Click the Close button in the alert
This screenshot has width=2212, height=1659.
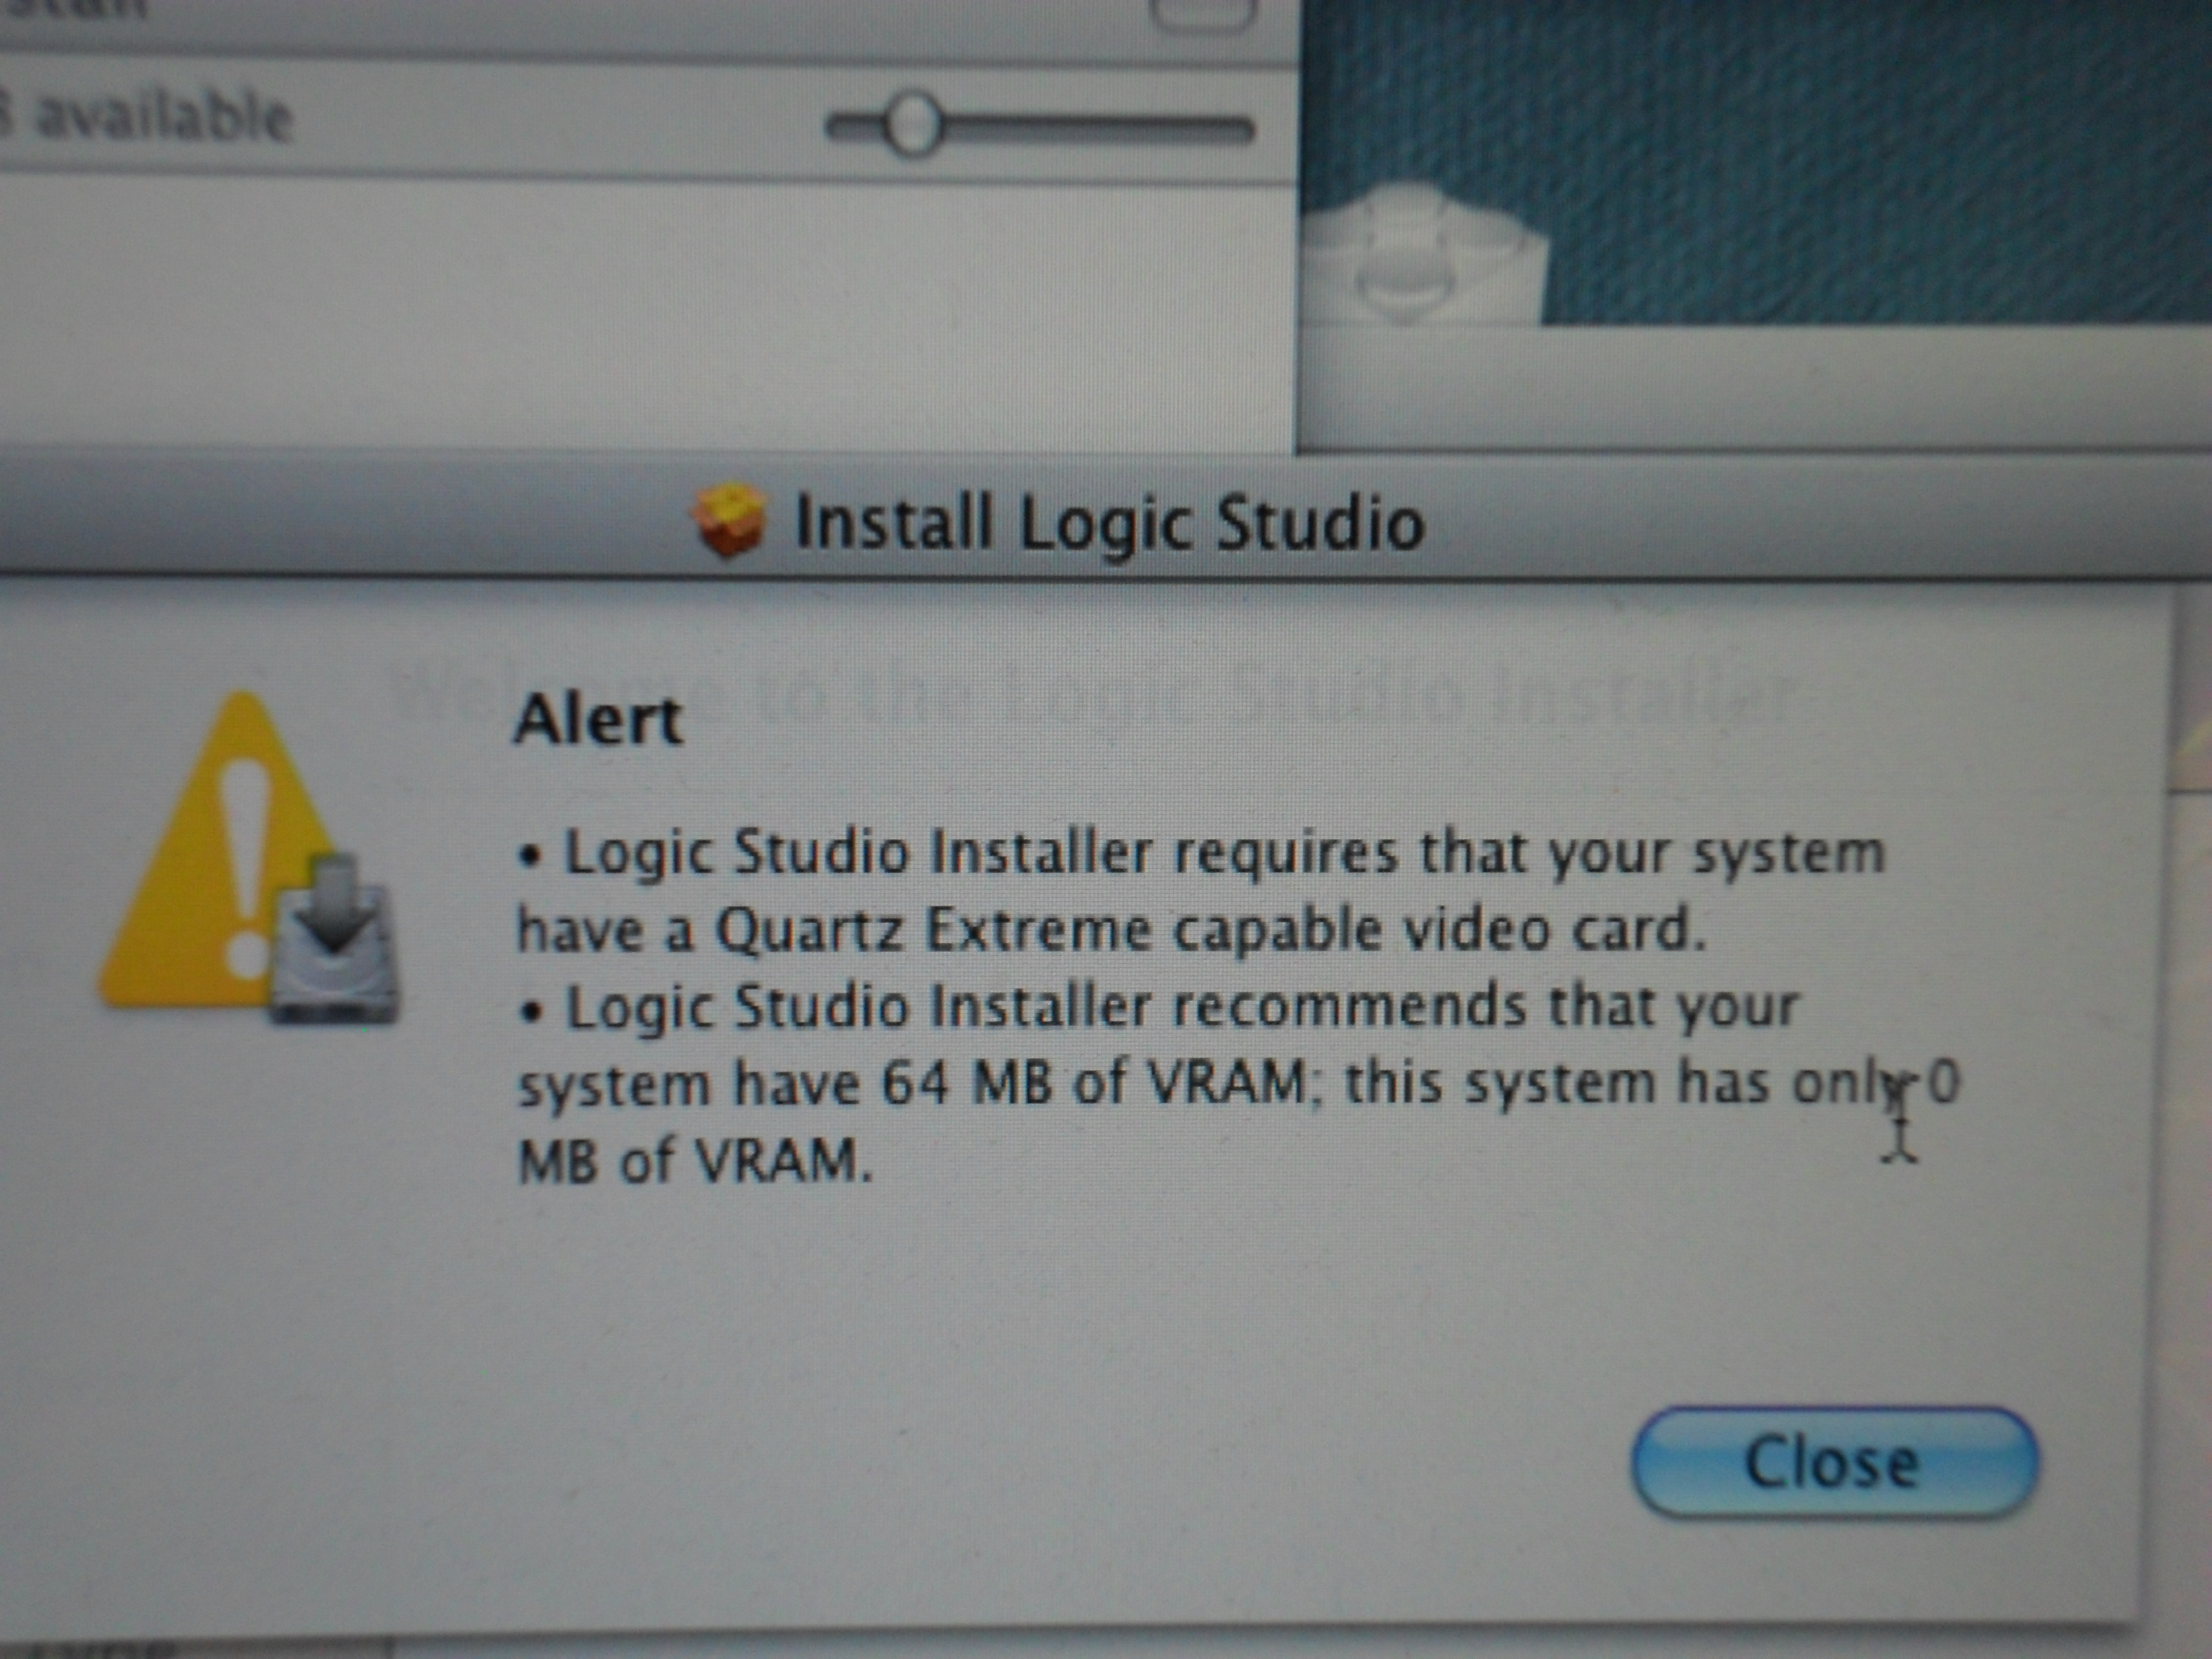click(1834, 1463)
